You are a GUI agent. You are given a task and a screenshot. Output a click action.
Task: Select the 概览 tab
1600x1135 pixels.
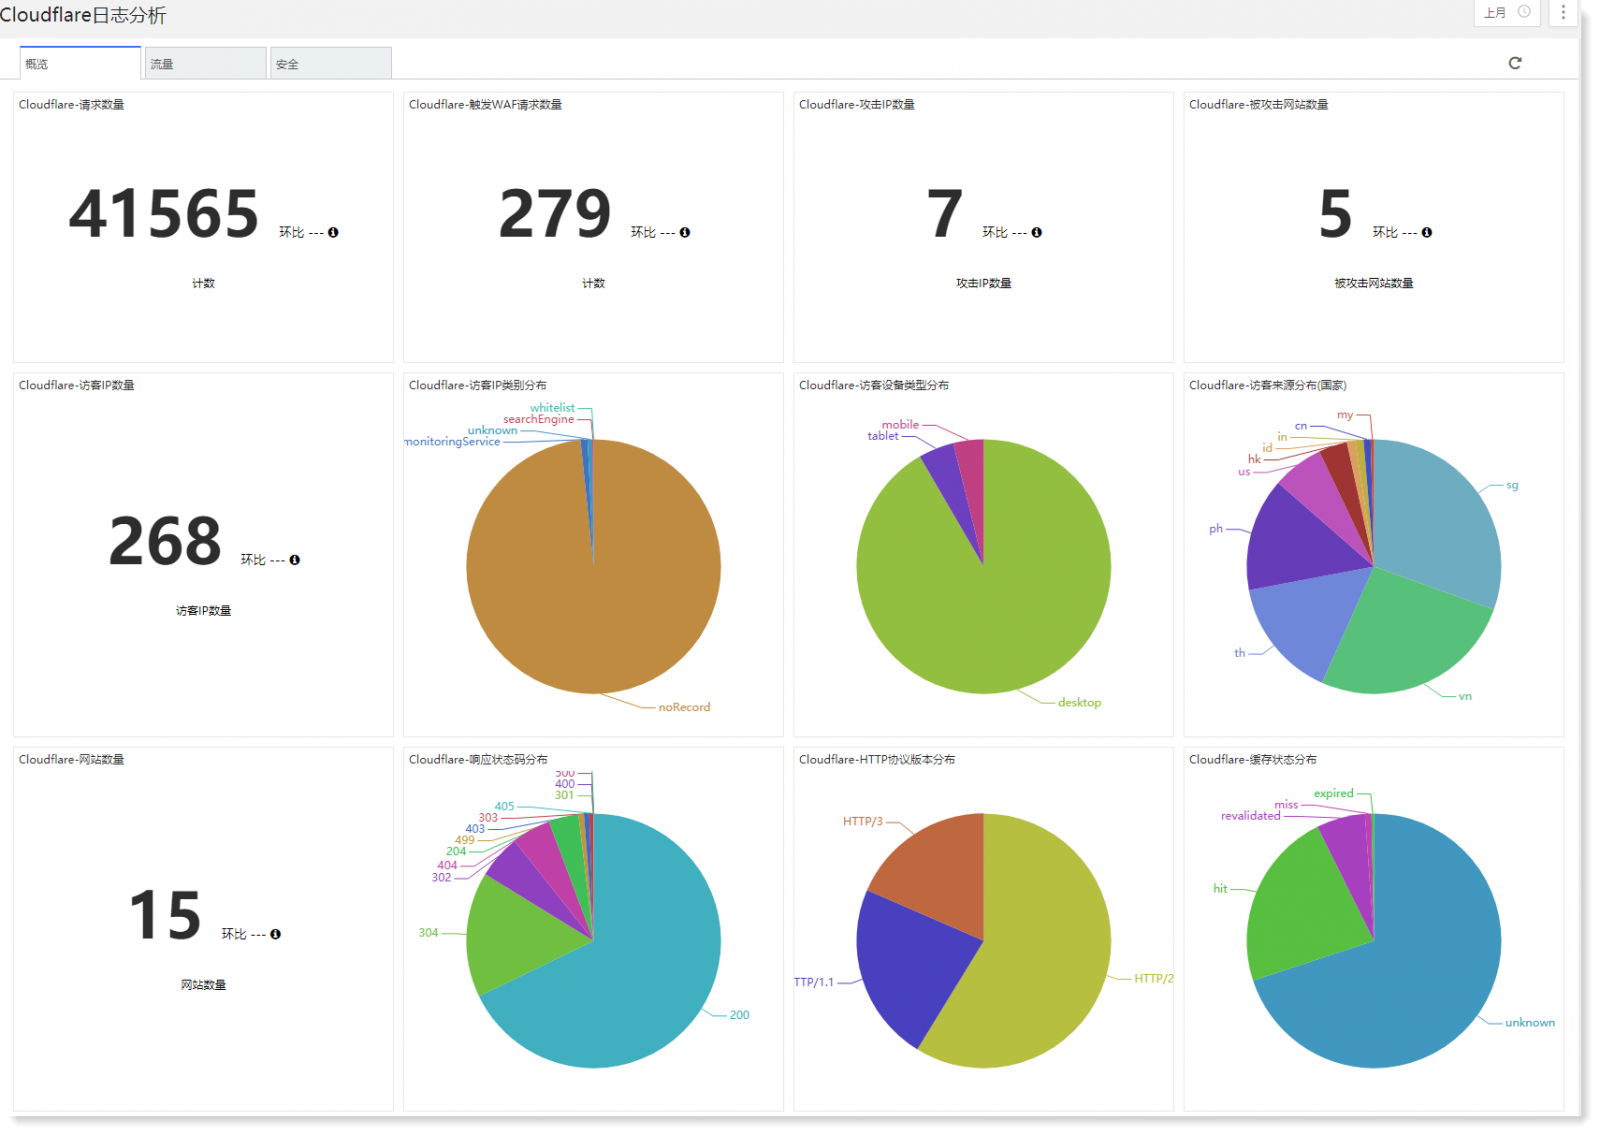80,64
